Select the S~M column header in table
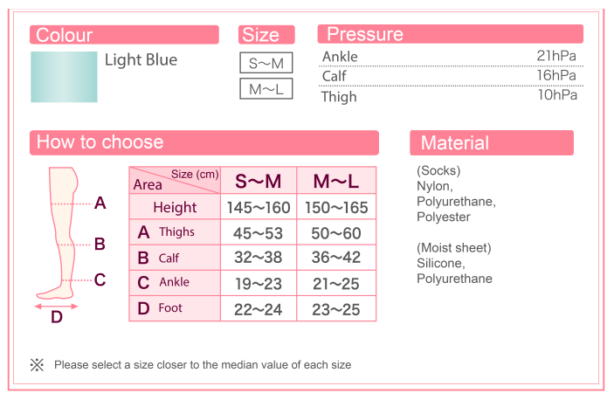This screenshot has width=614, height=400. click(258, 181)
